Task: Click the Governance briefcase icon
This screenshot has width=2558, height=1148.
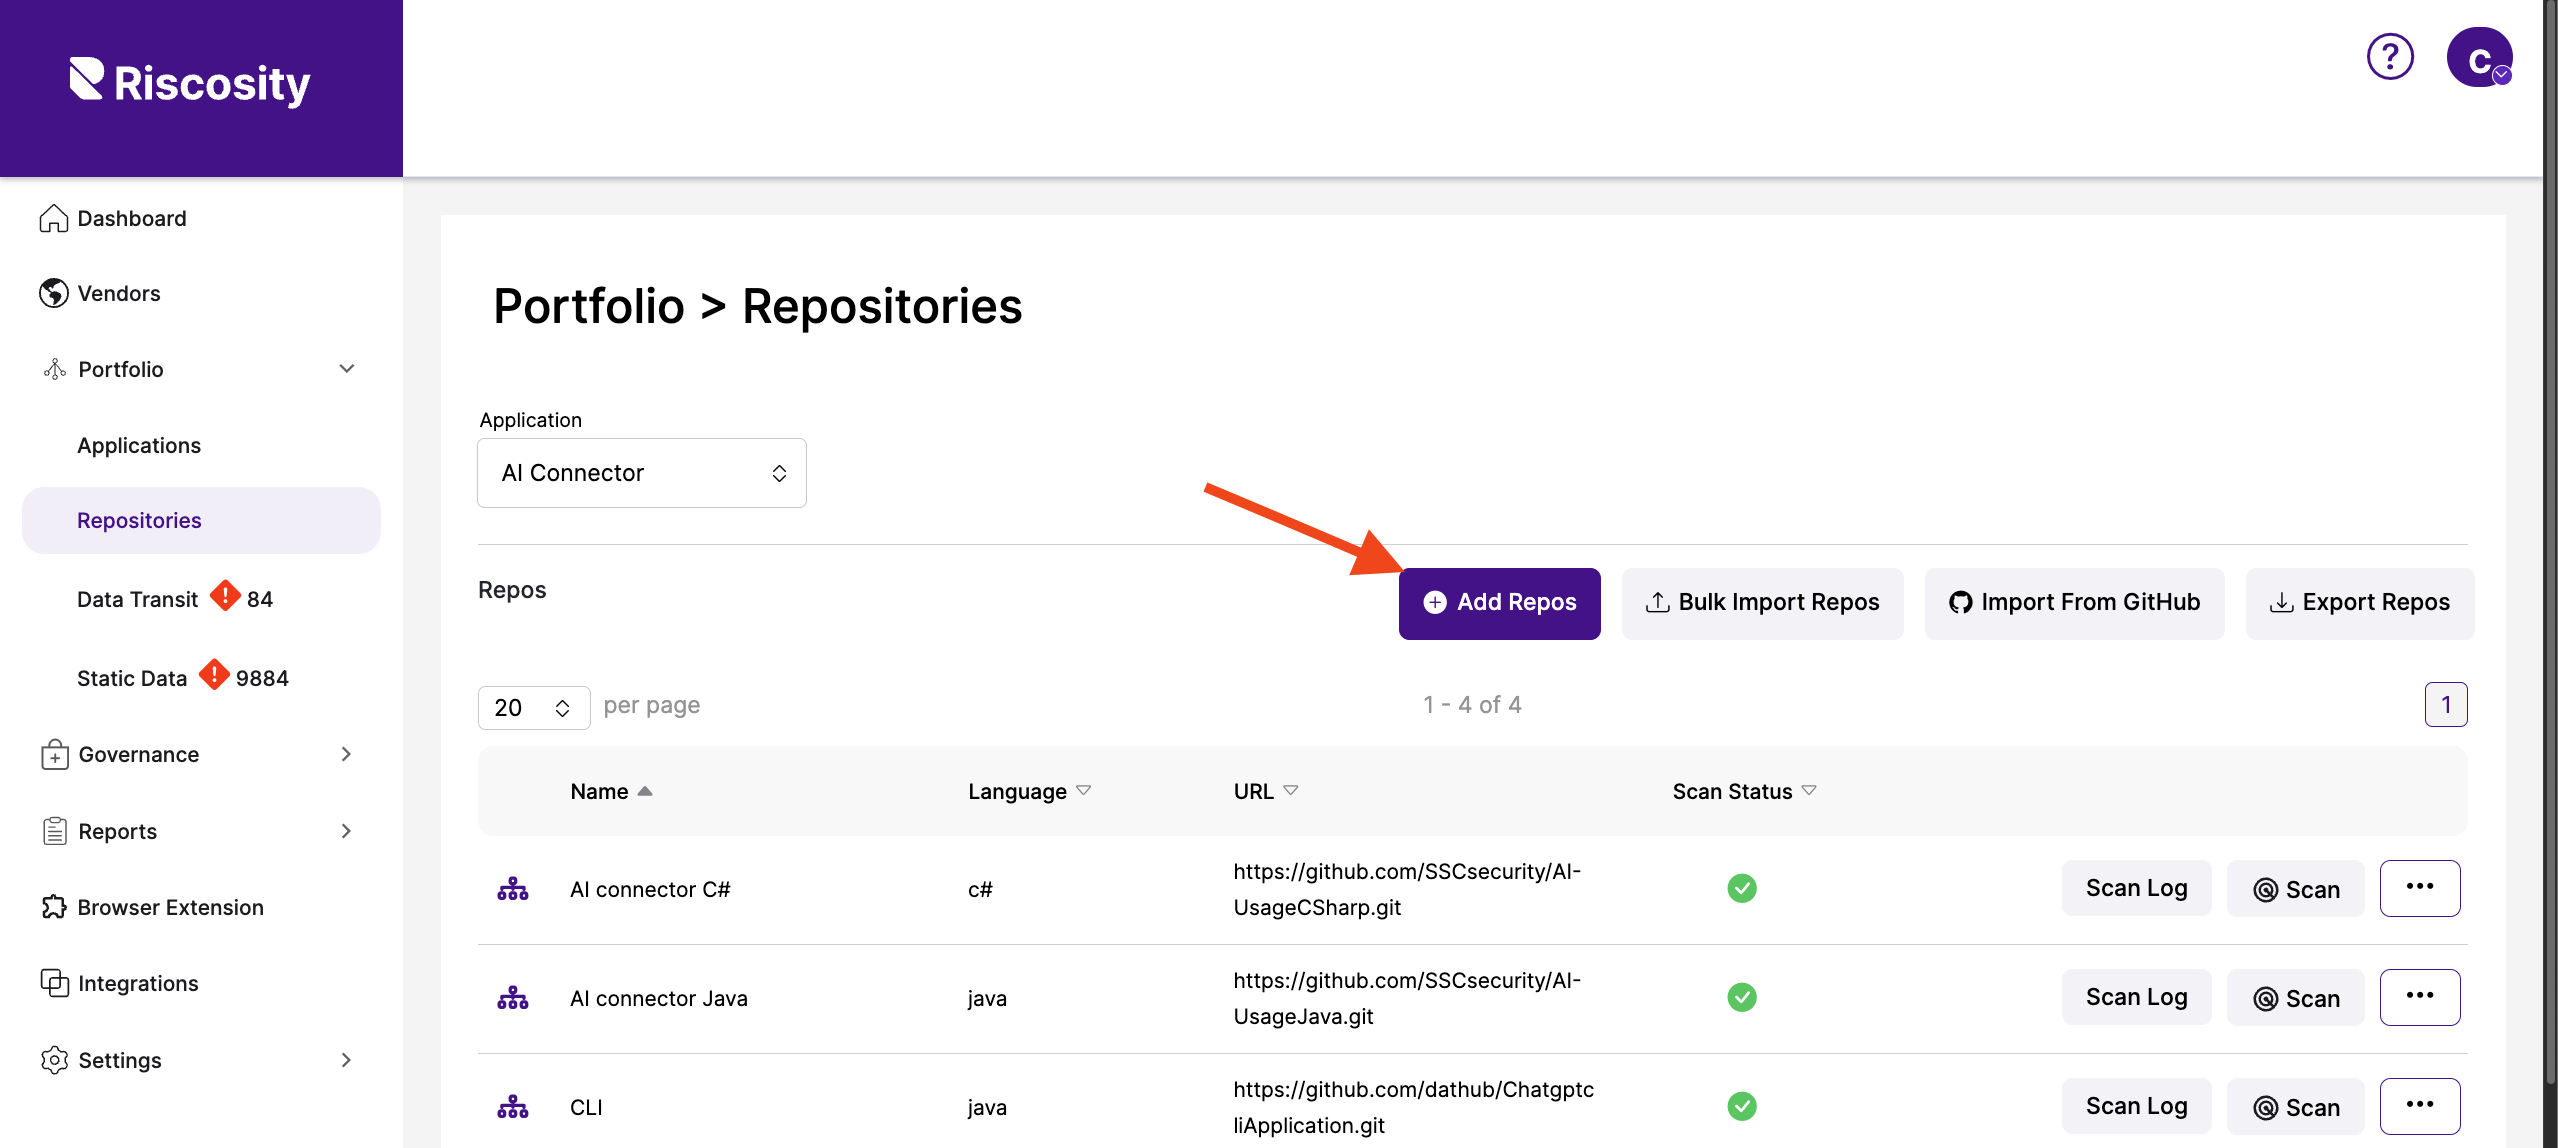Action: pyautogui.click(x=55, y=754)
